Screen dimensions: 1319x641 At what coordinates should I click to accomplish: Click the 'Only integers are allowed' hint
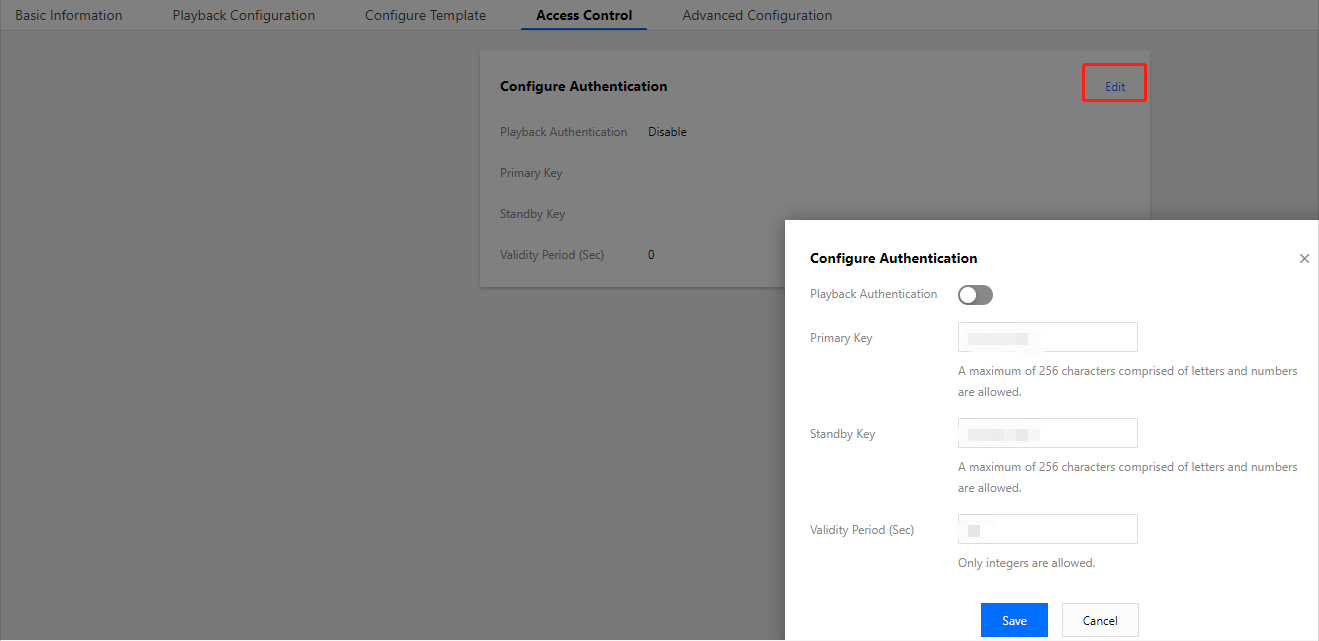tap(1026, 563)
